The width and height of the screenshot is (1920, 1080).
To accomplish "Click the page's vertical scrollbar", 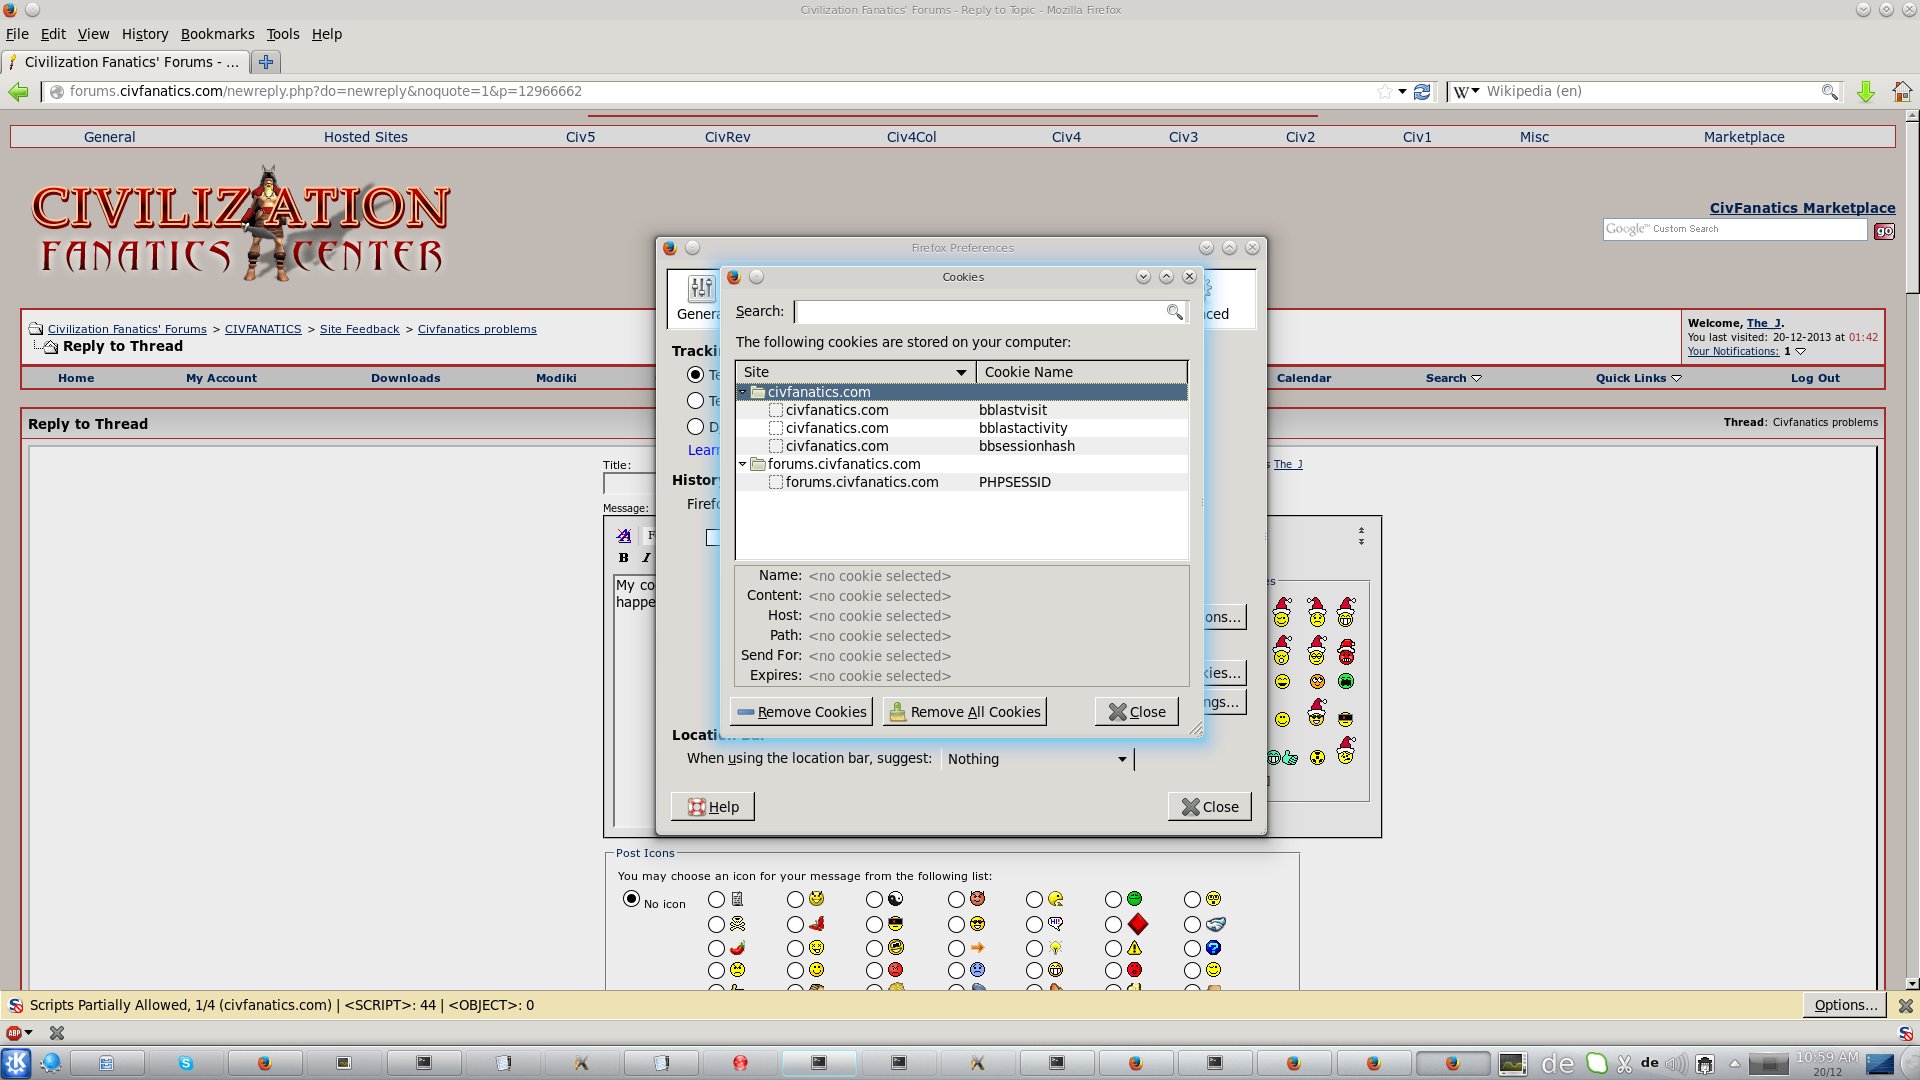I will point(1912,550).
